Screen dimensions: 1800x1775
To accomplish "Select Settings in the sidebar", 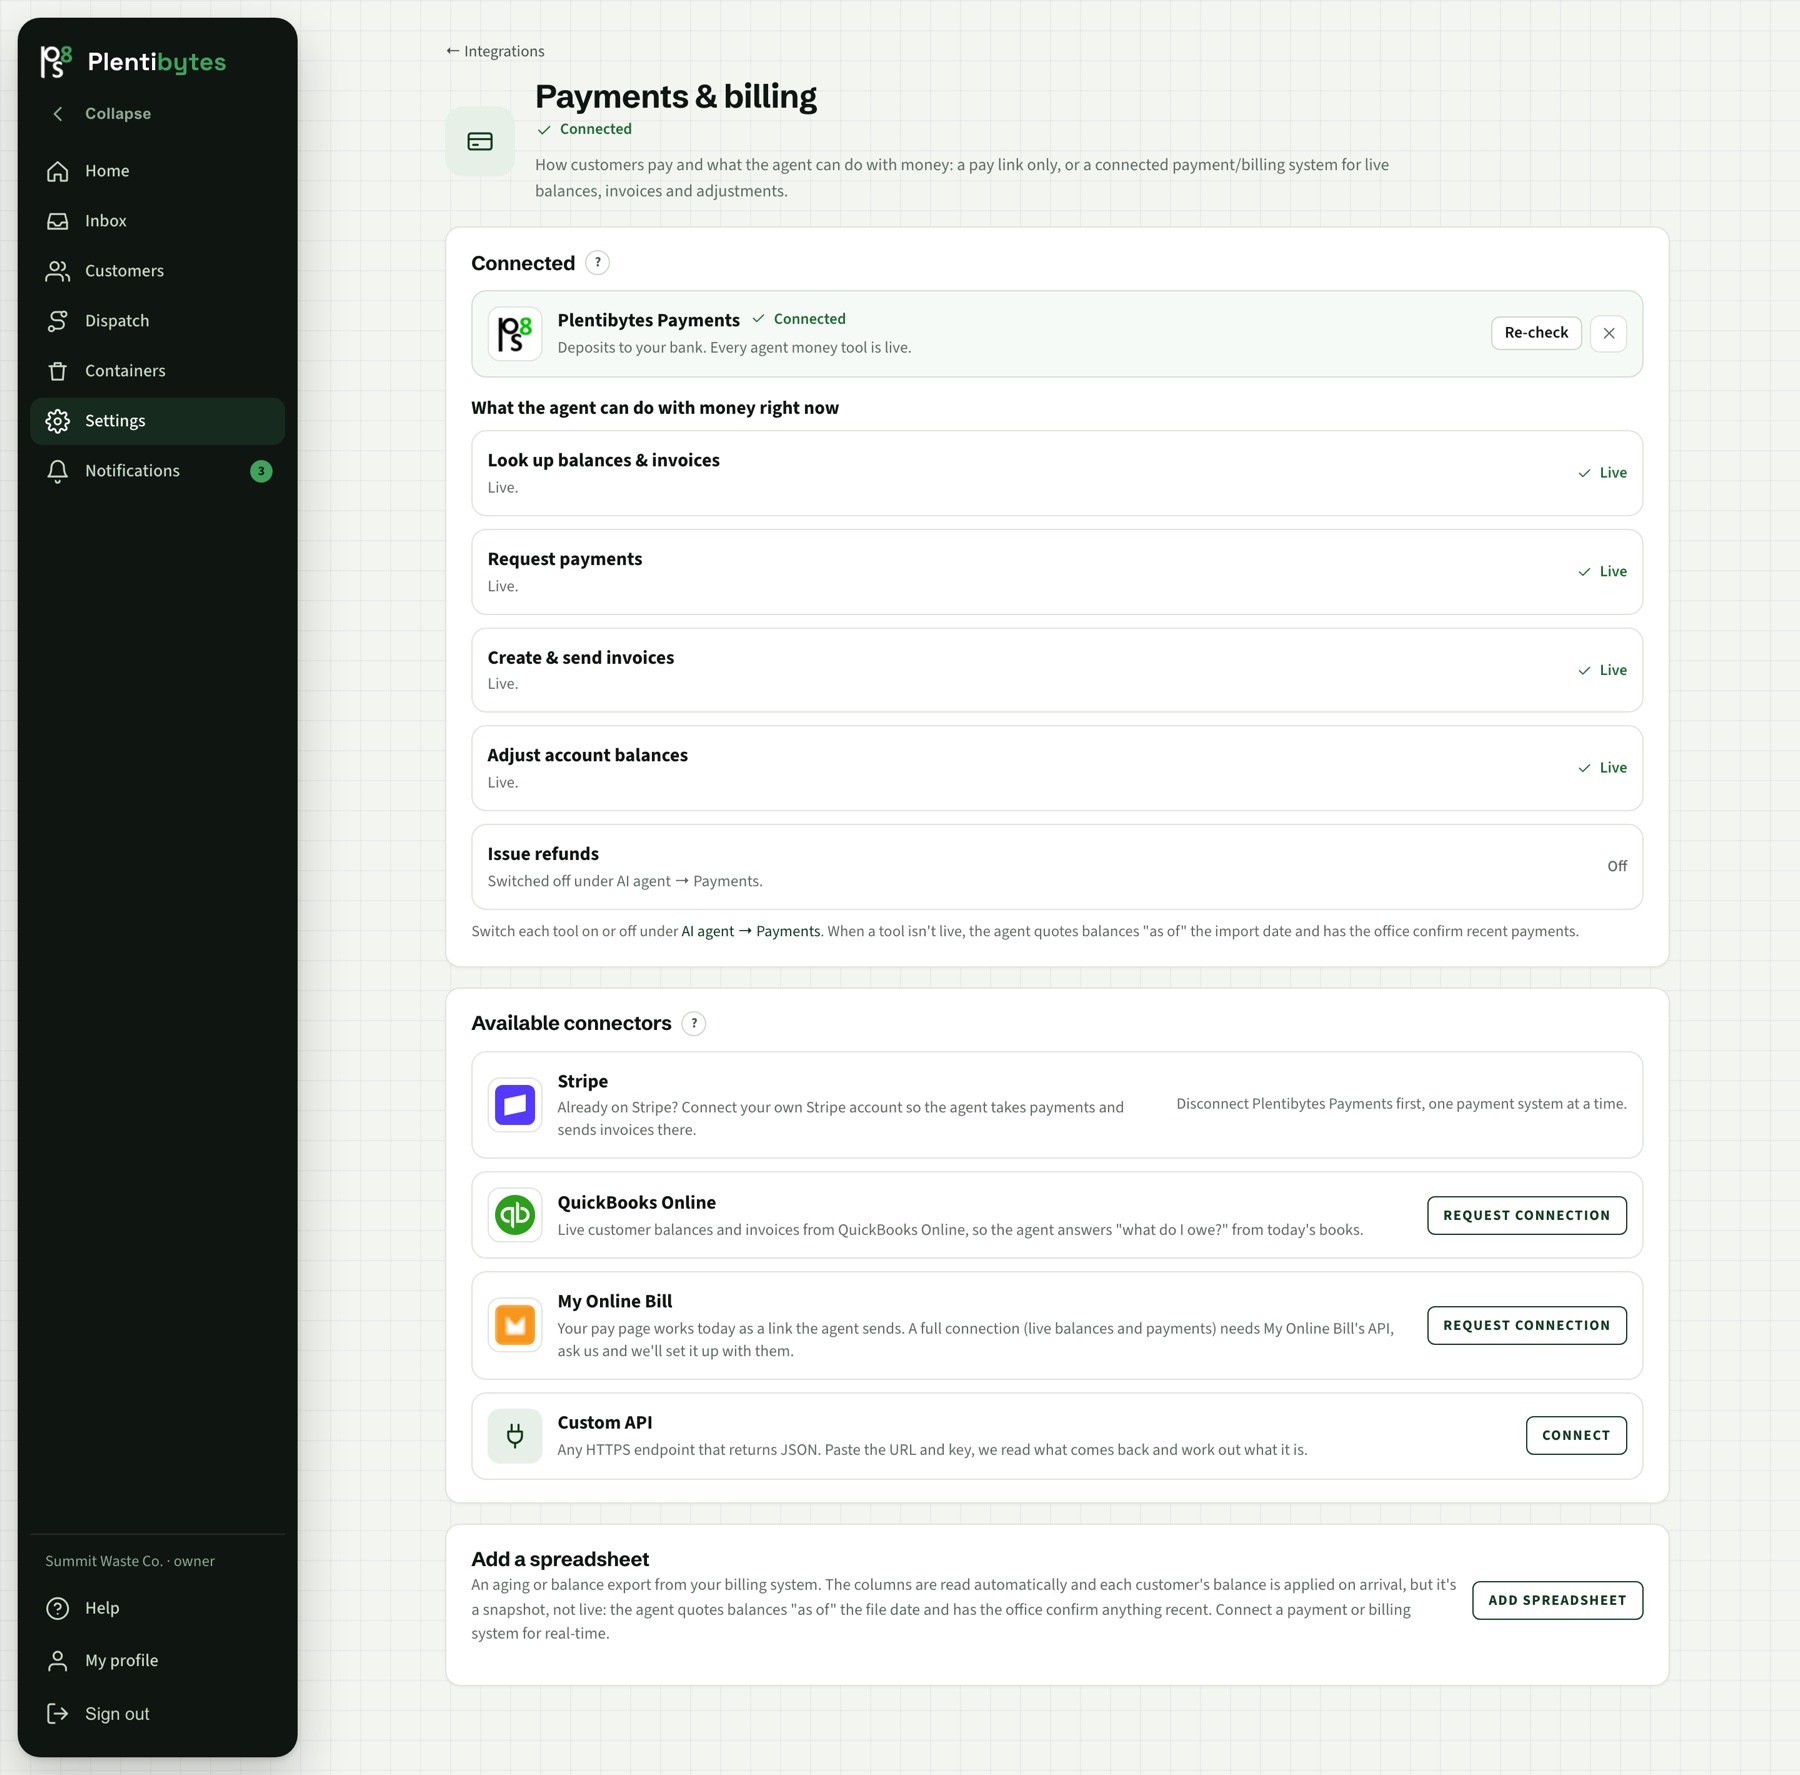I will tap(157, 421).
